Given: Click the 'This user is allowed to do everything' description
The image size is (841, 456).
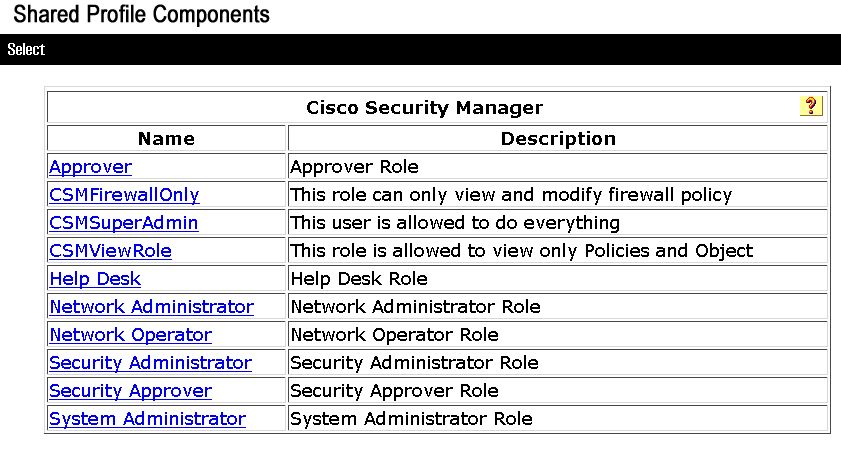Looking at the screenshot, I should (455, 223).
